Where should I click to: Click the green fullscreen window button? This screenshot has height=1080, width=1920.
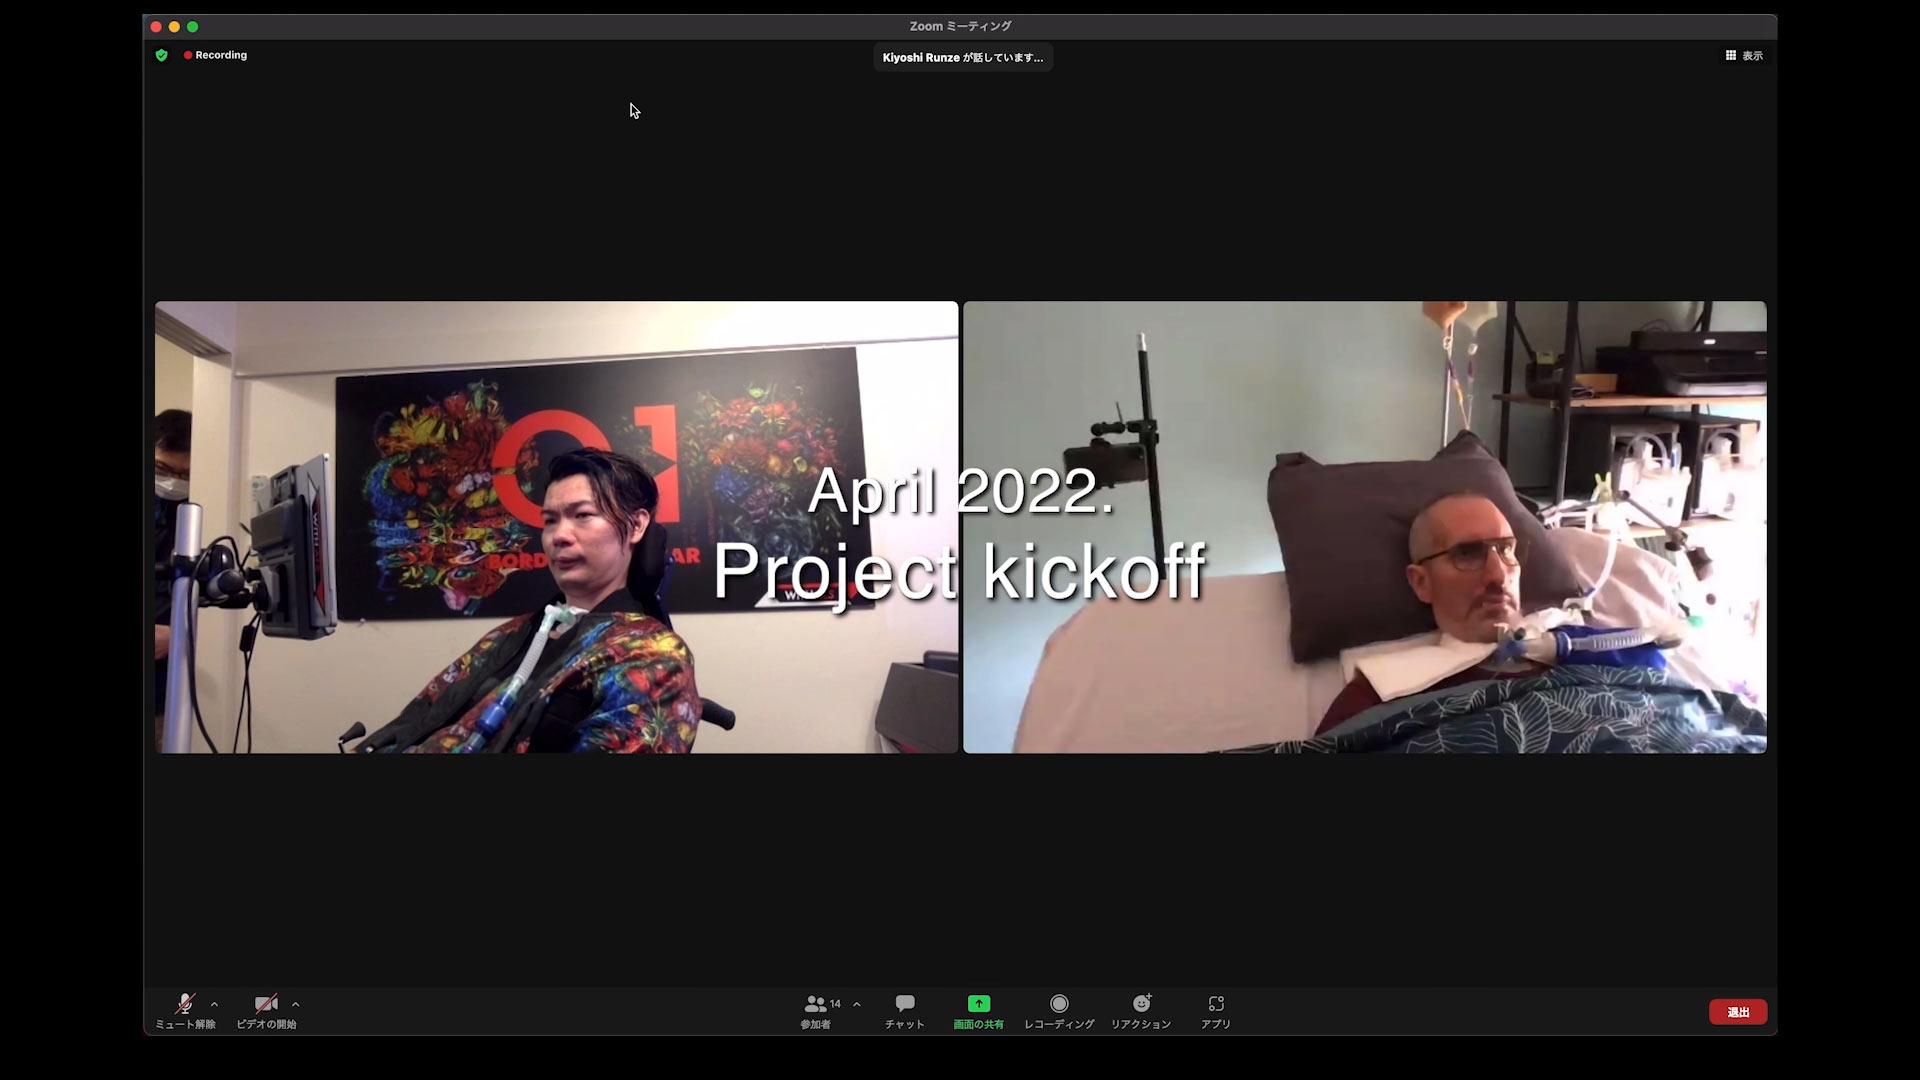coord(193,27)
